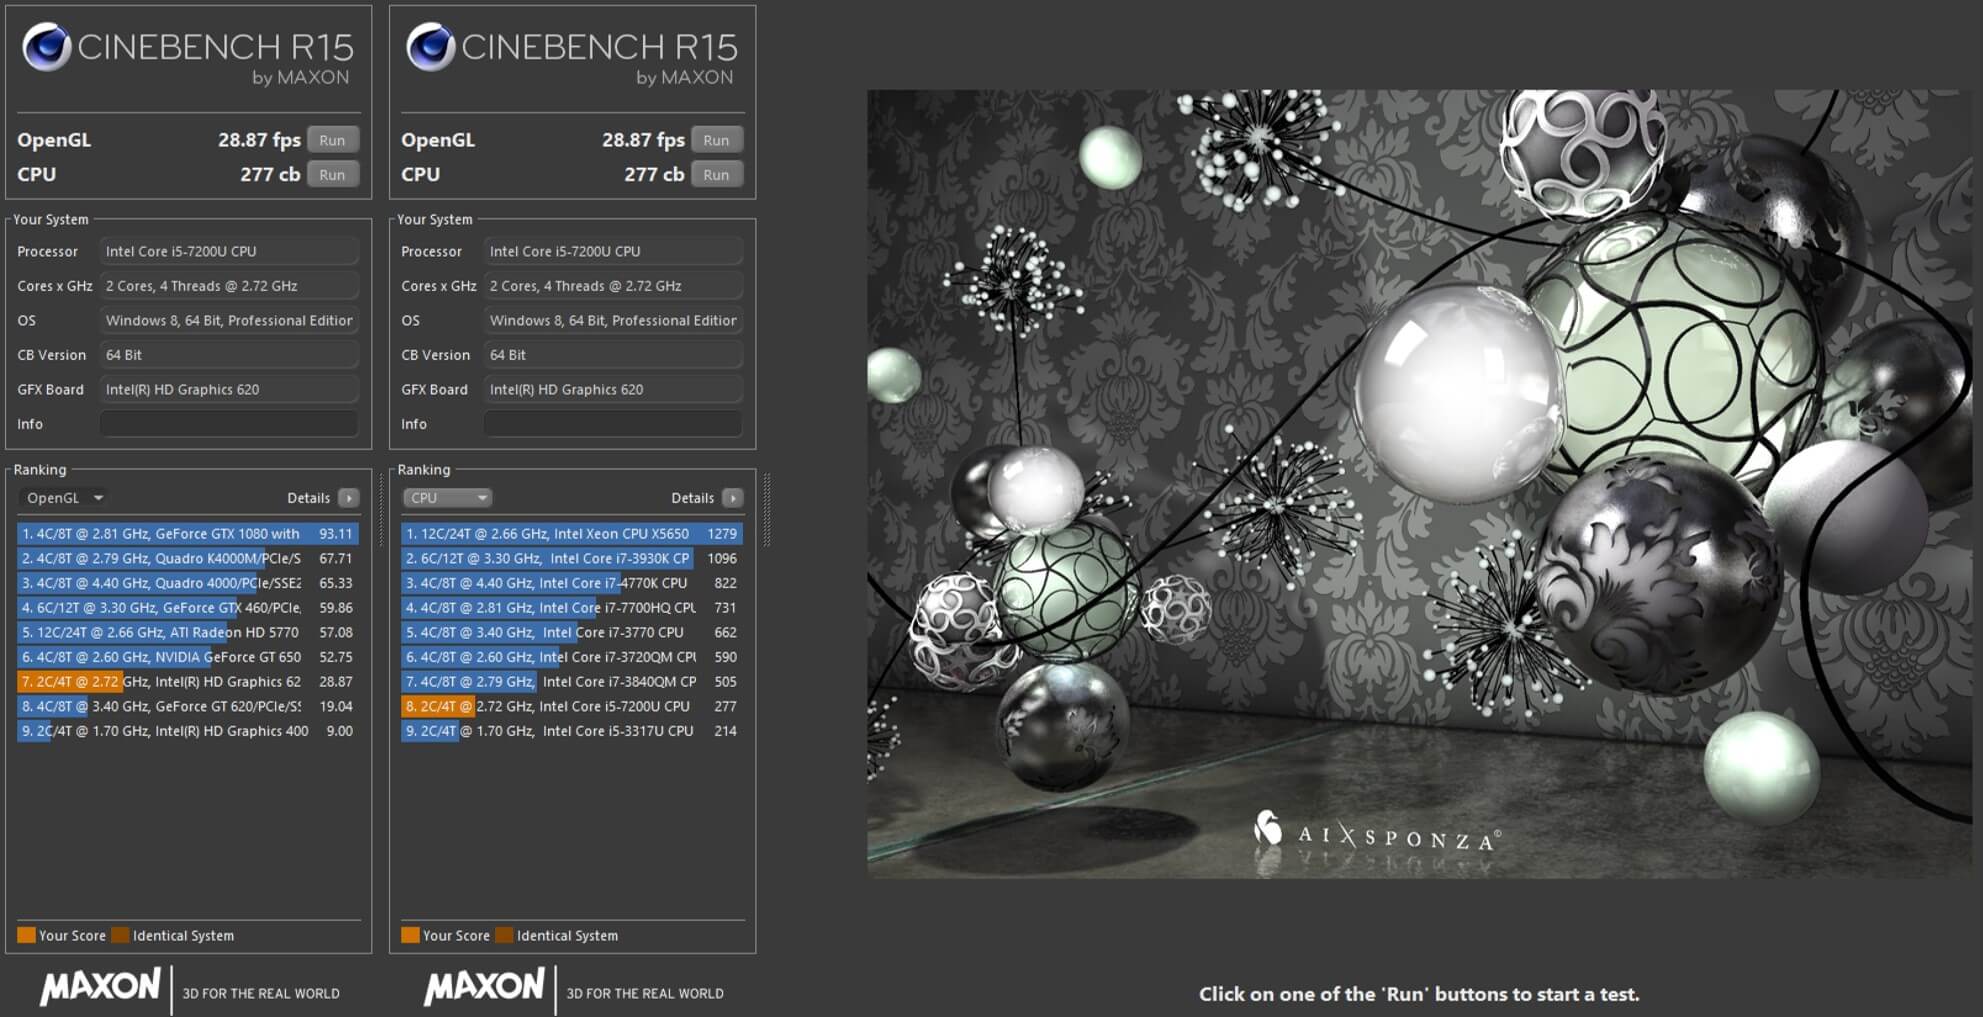Image resolution: width=1983 pixels, height=1017 pixels.
Task: Open the CPU ranking dropdown
Action: [447, 498]
